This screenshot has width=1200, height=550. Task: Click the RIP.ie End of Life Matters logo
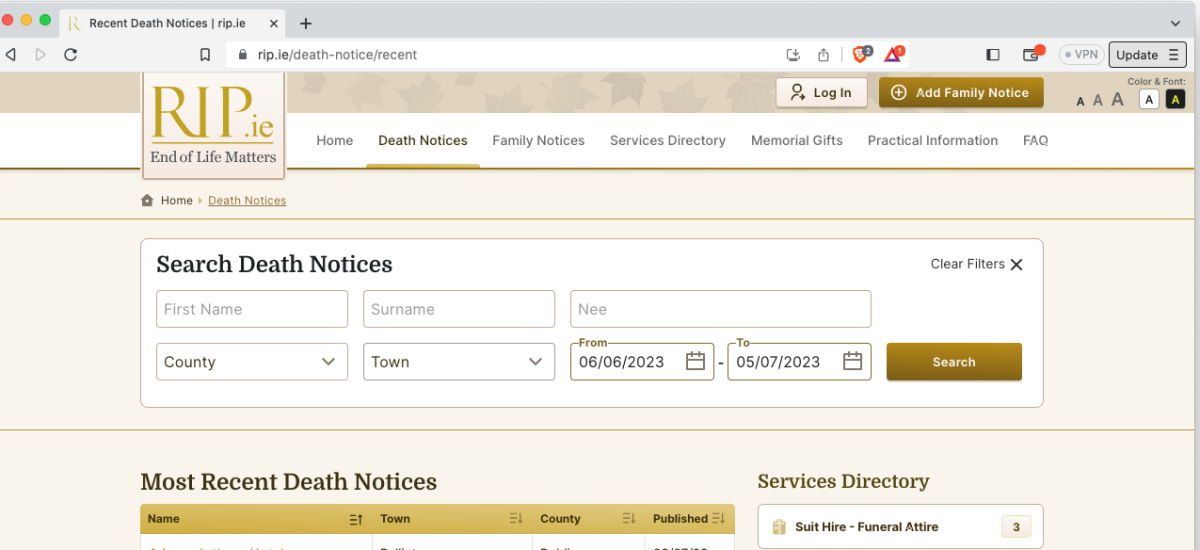pos(213,124)
